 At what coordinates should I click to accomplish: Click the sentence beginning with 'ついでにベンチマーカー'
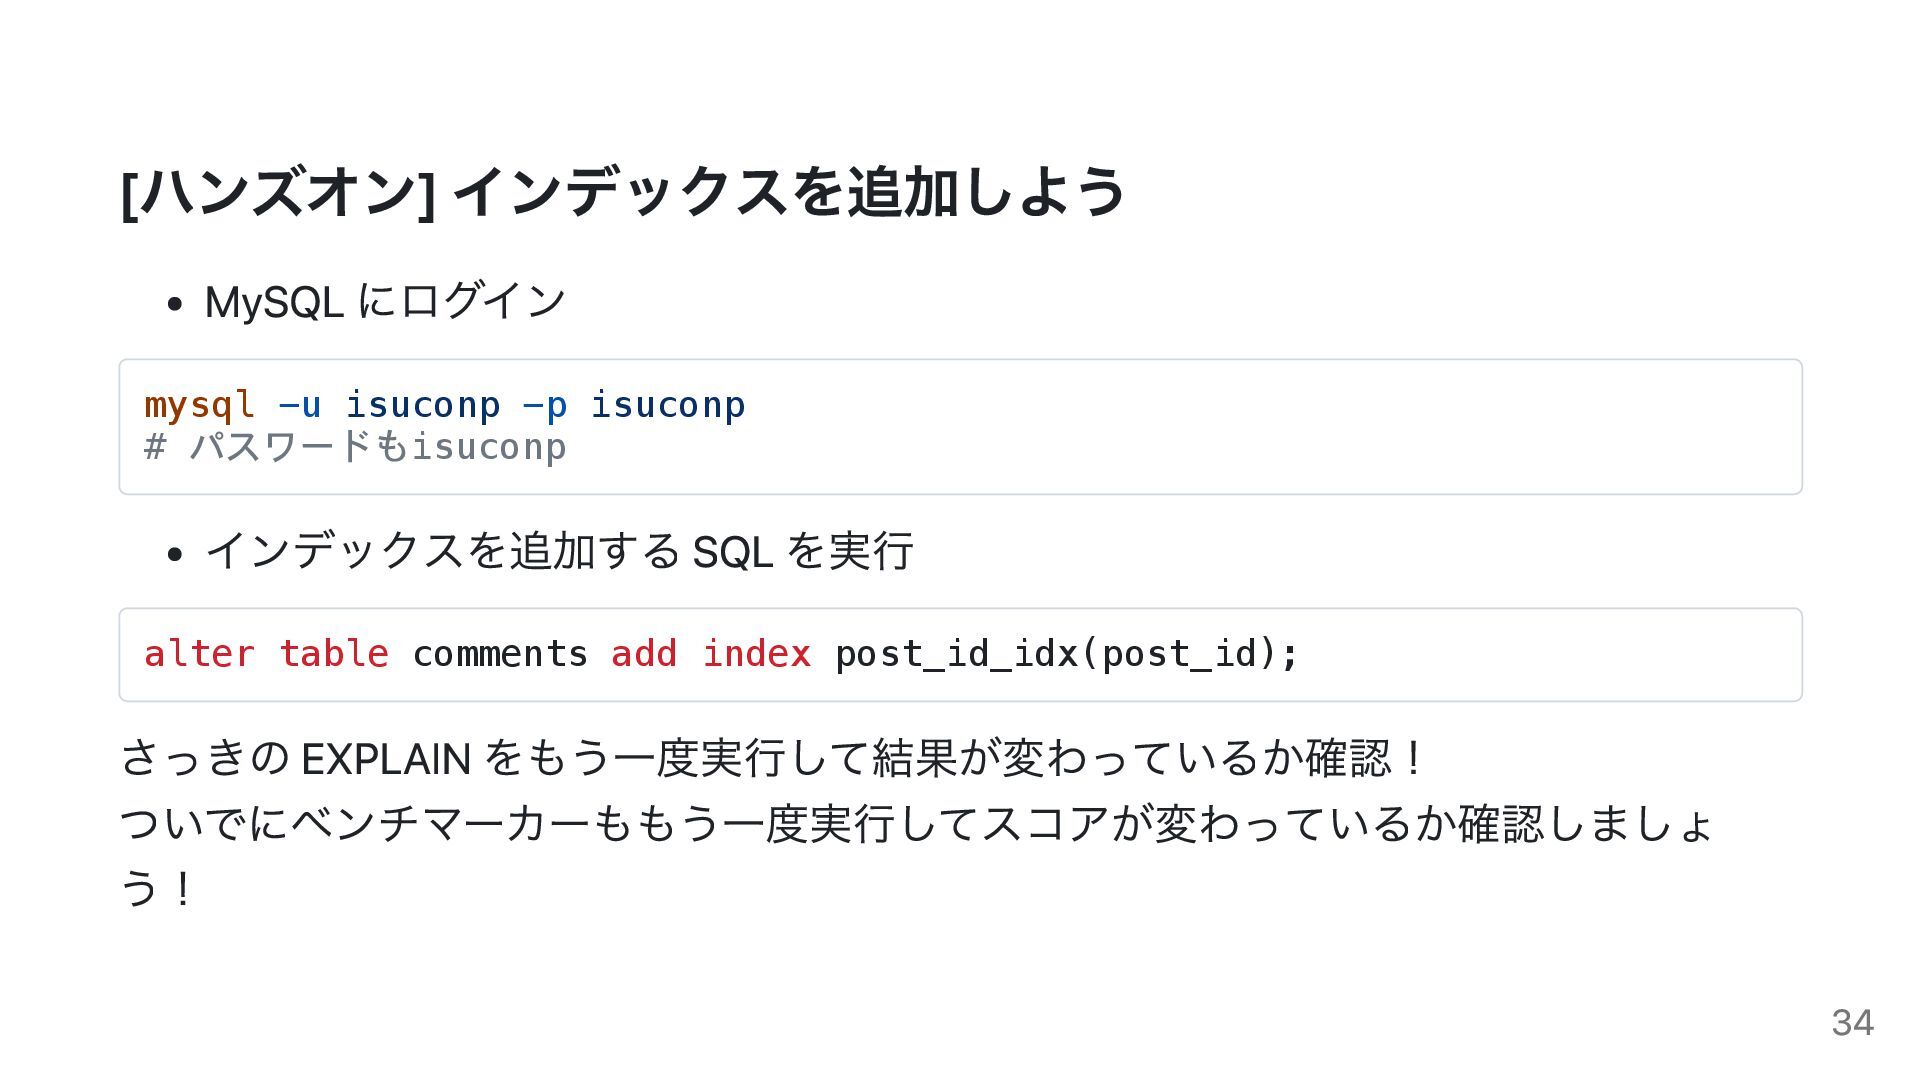tap(916, 856)
